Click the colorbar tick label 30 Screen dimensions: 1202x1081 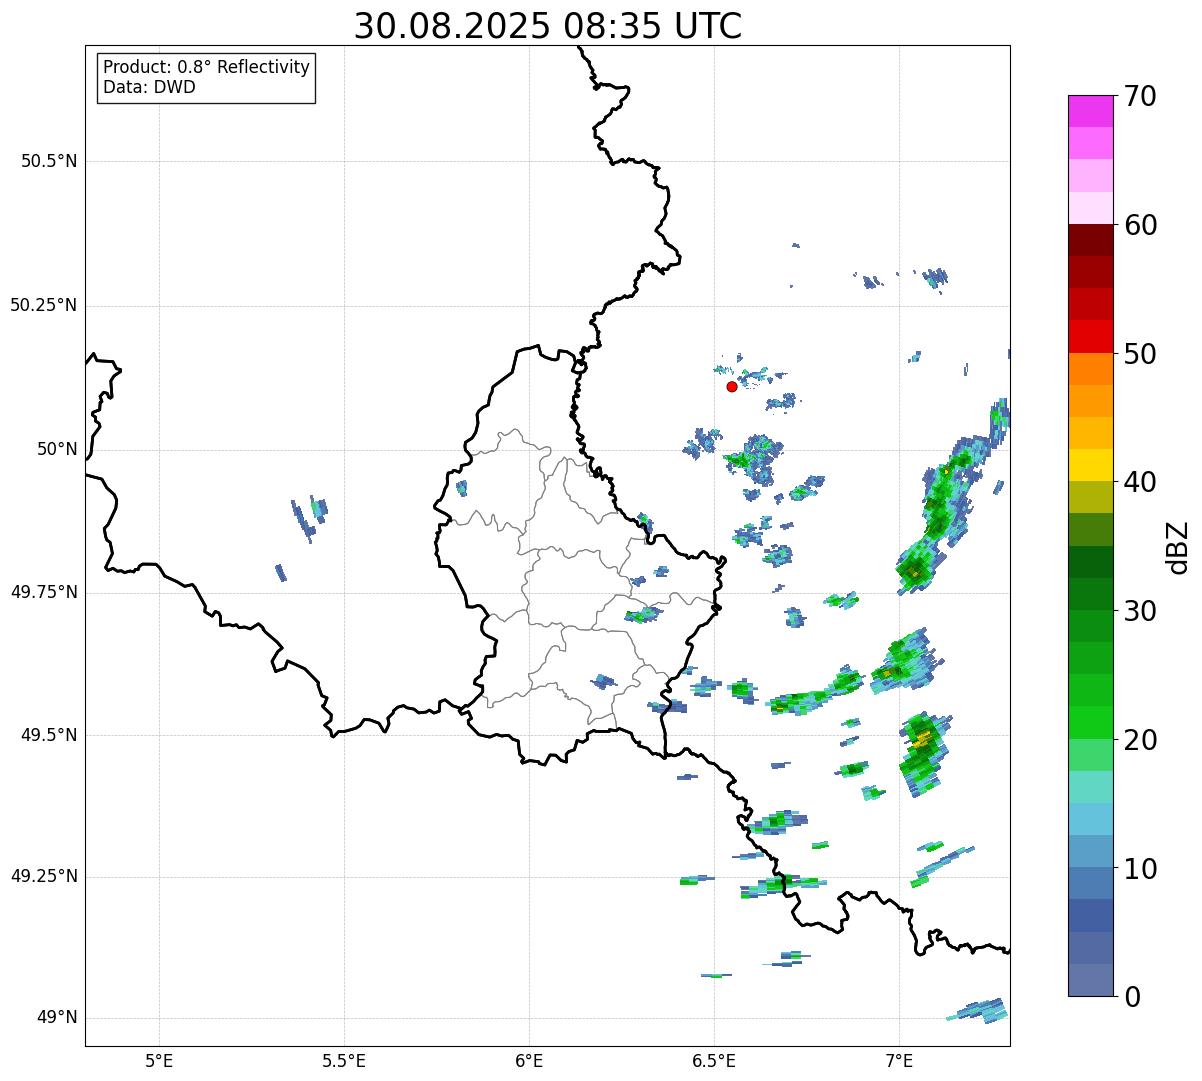pyautogui.click(x=1140, y=611)
